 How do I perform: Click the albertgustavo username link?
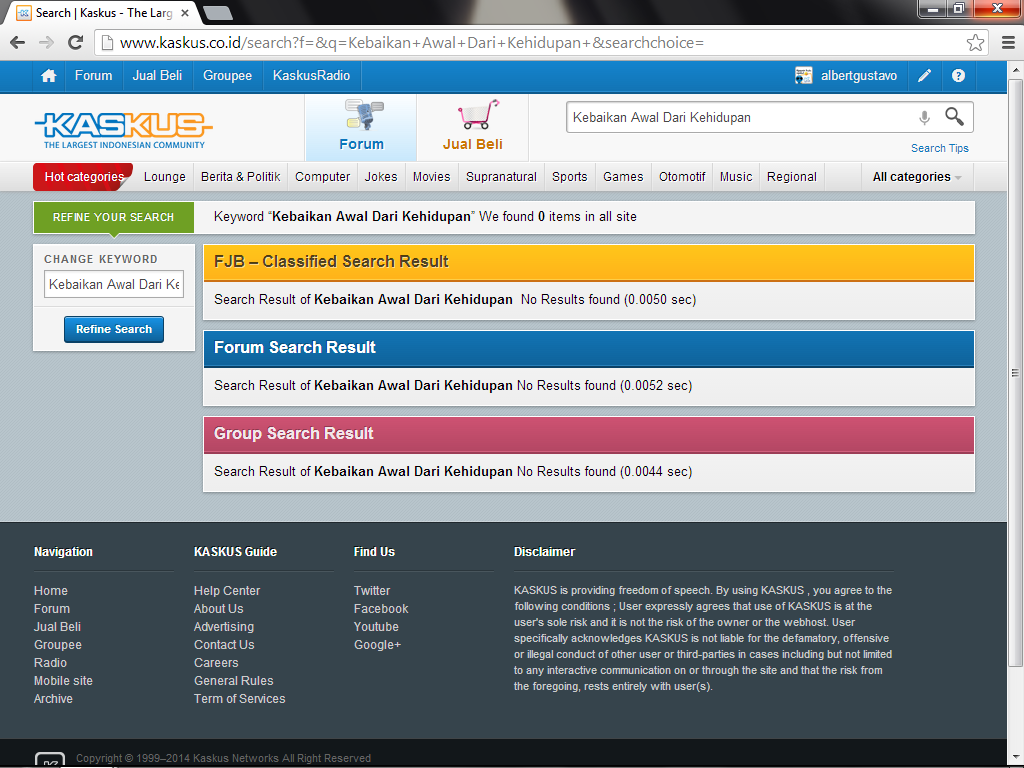click(x=859, y=76)
